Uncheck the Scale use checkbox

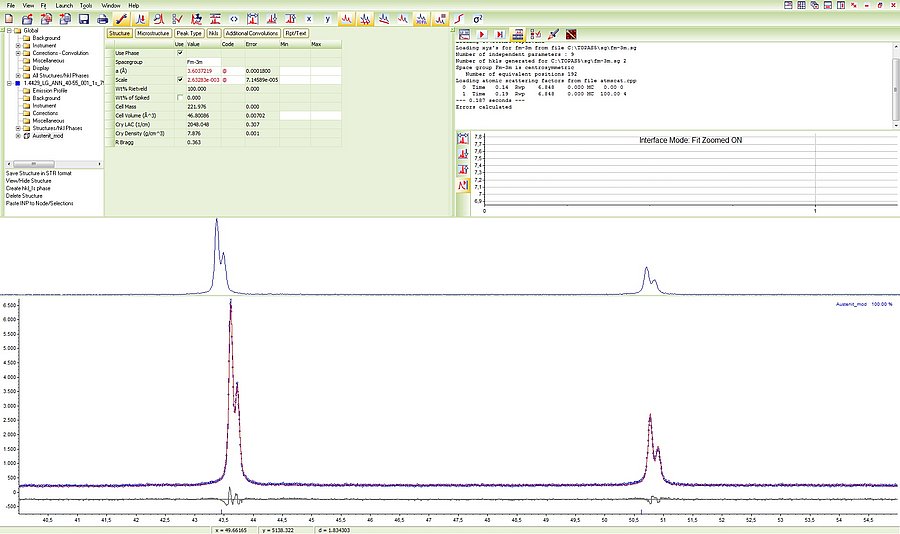click(x=180, y=79)
